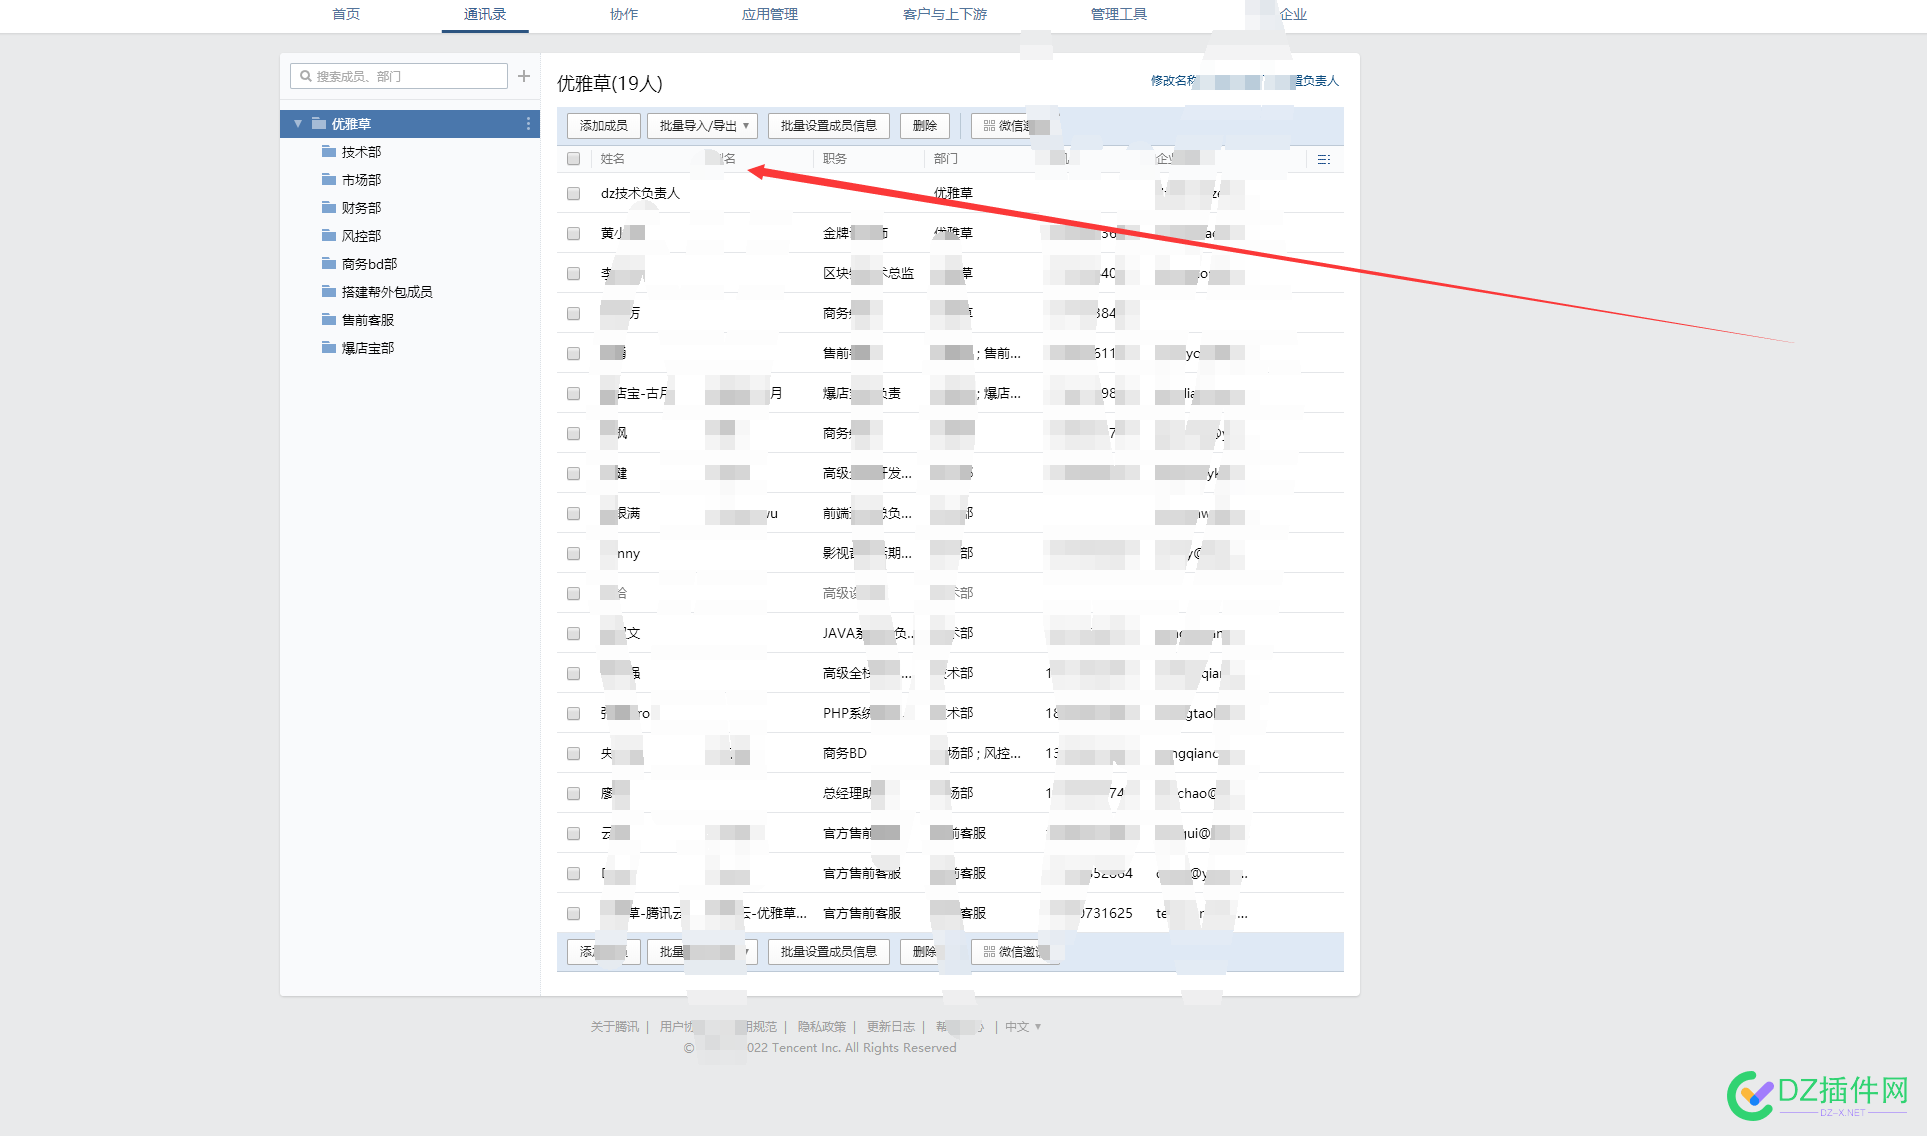Click the 部门 column header
This screenshot has height=1136, width=1927.
tap(946, 159)
